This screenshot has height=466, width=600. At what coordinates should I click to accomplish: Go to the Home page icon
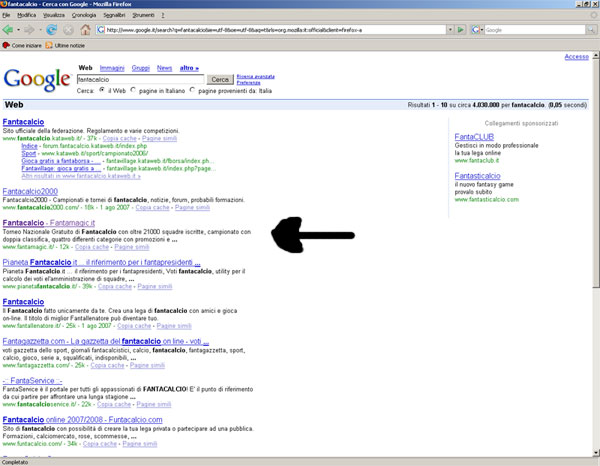coord(85,29)
